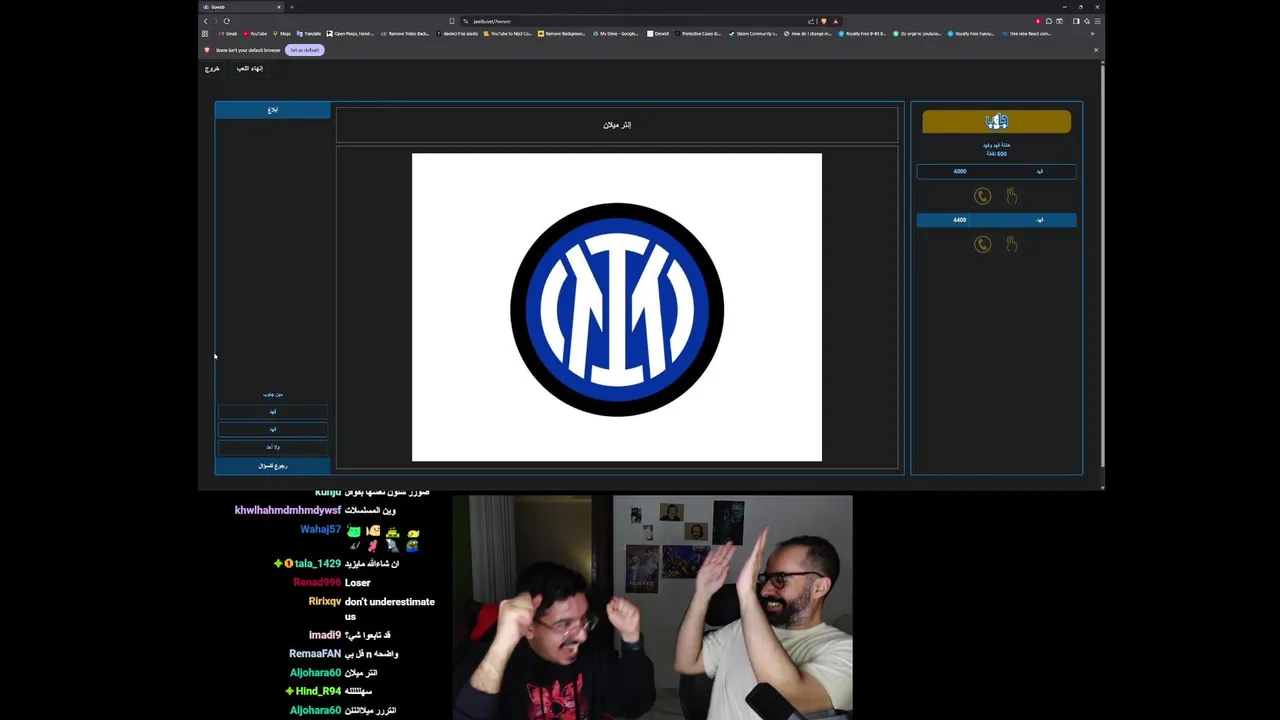Open the YouTube bookmark
This screenshot has height=720, width=1280.
[255, 34]
